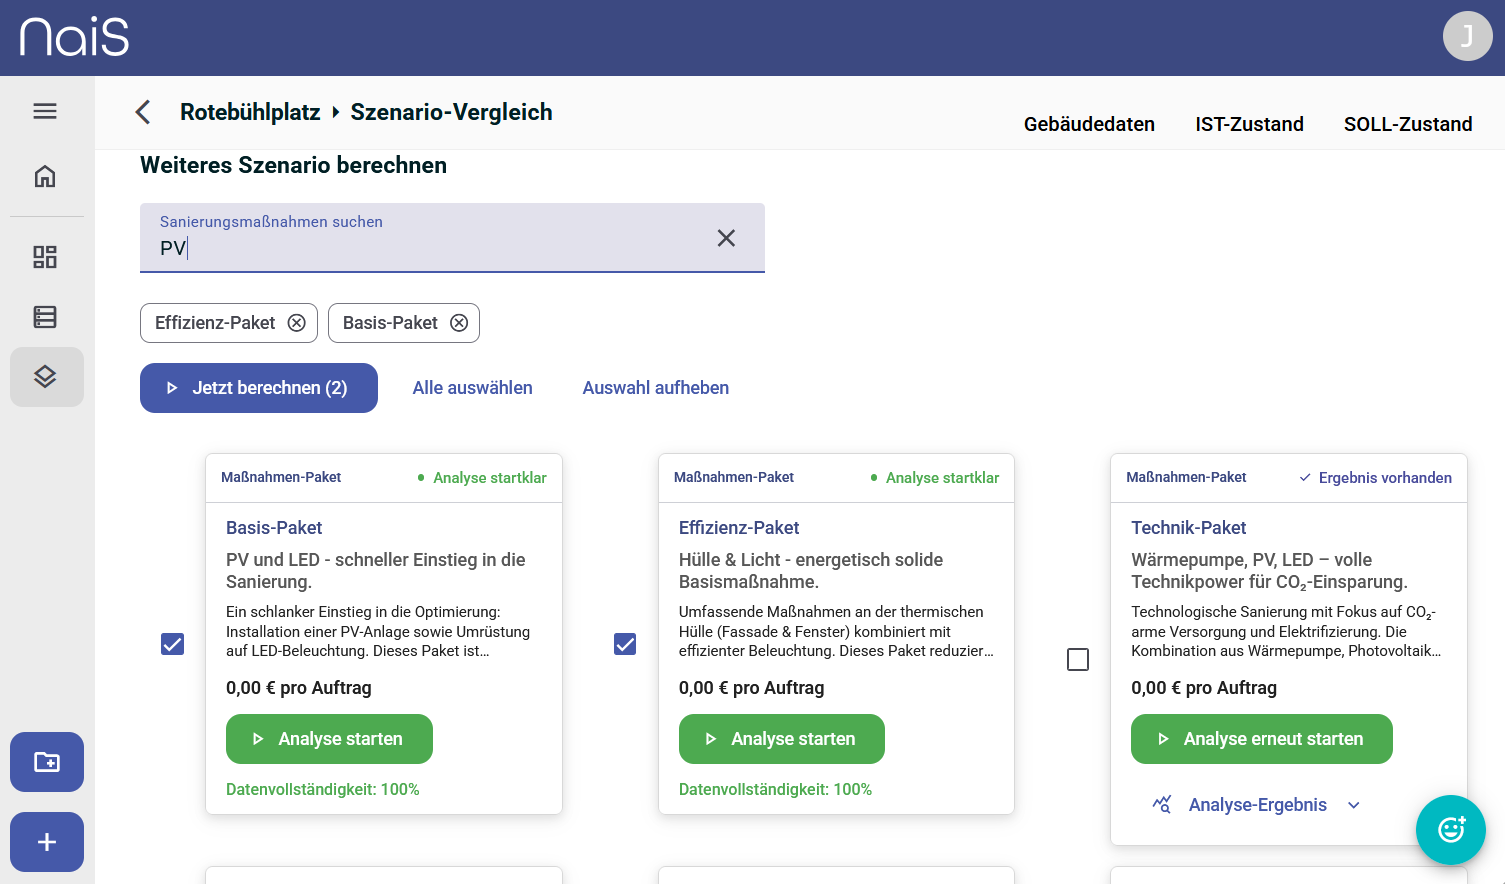This screenshot has height=884, width=1505.
Task: Click Datenvollständigkeit: 100% under Effizienz-Paket
Action: click(x=776, y=790)
